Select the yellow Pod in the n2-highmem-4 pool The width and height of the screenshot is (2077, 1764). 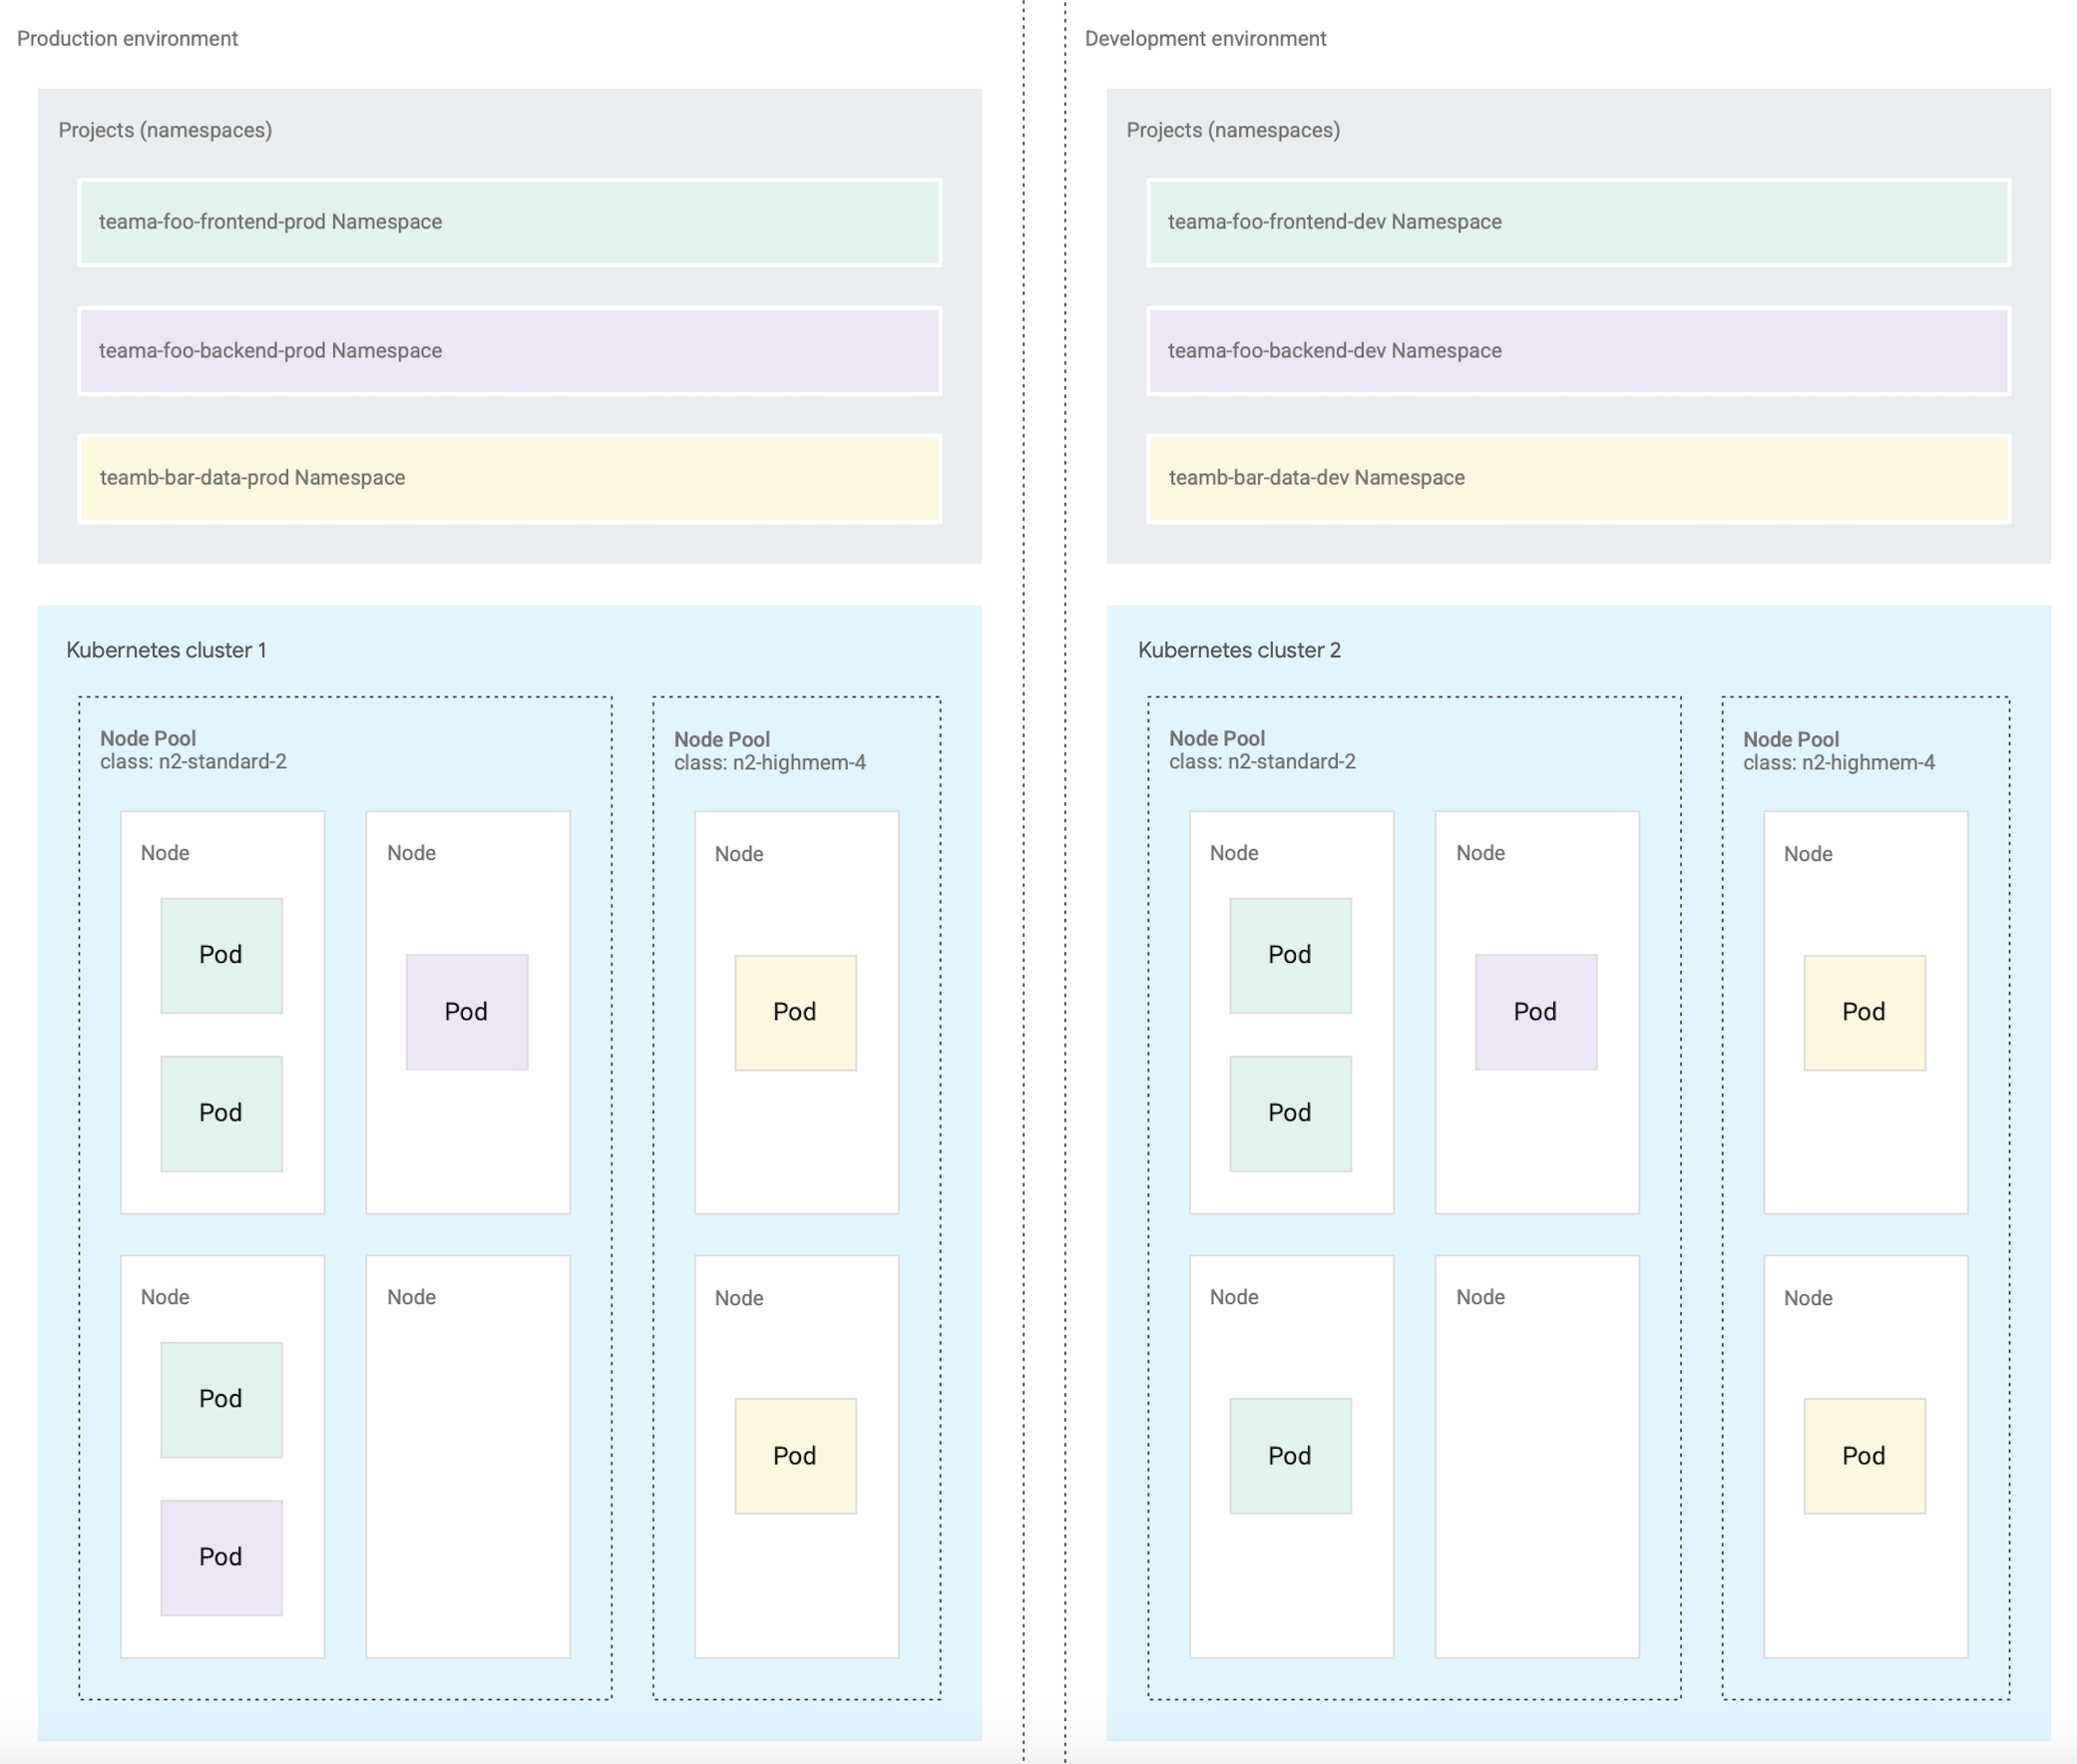pos(793,1011)
